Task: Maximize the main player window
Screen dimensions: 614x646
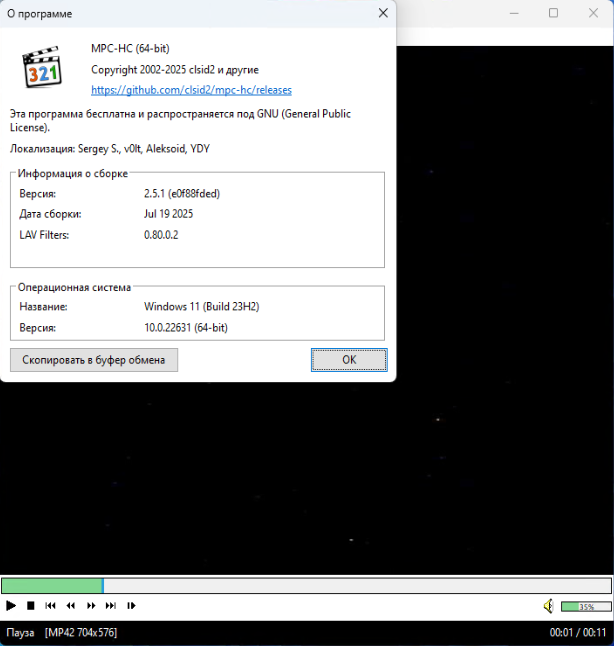Action: pos(553,13)
